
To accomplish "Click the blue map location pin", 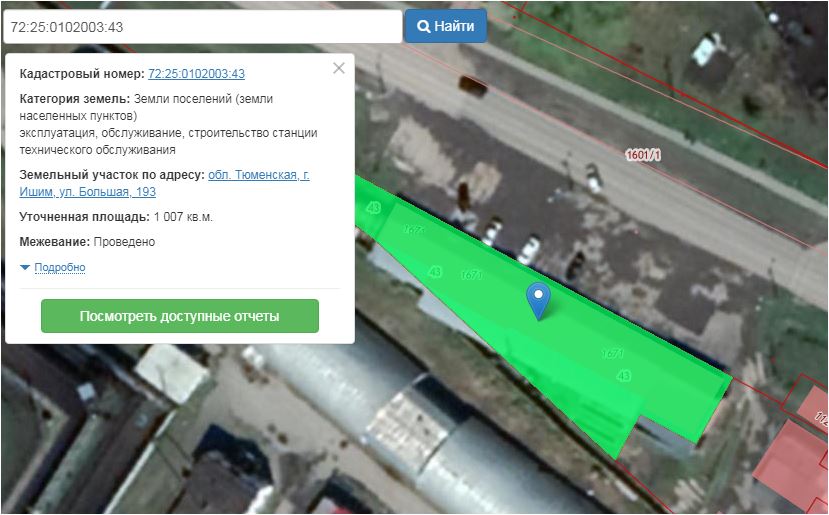I will pyautogui.click(x=538, y=300).
